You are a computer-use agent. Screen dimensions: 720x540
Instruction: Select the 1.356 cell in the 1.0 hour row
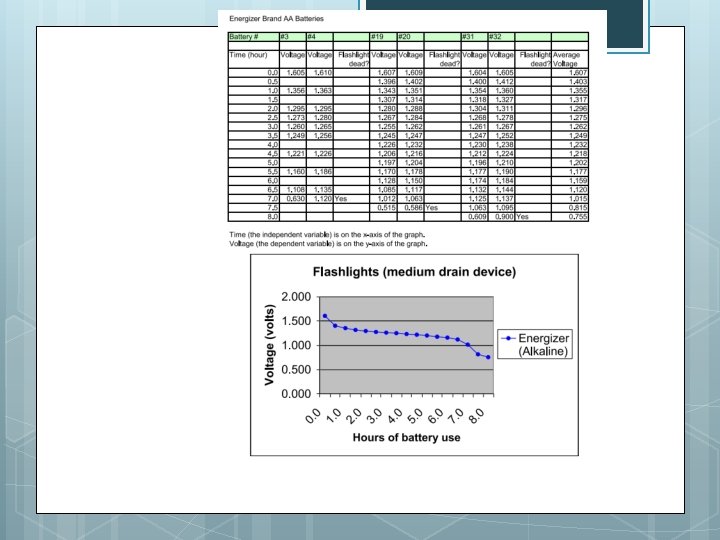pyautogui.click(x=292, y=91)
